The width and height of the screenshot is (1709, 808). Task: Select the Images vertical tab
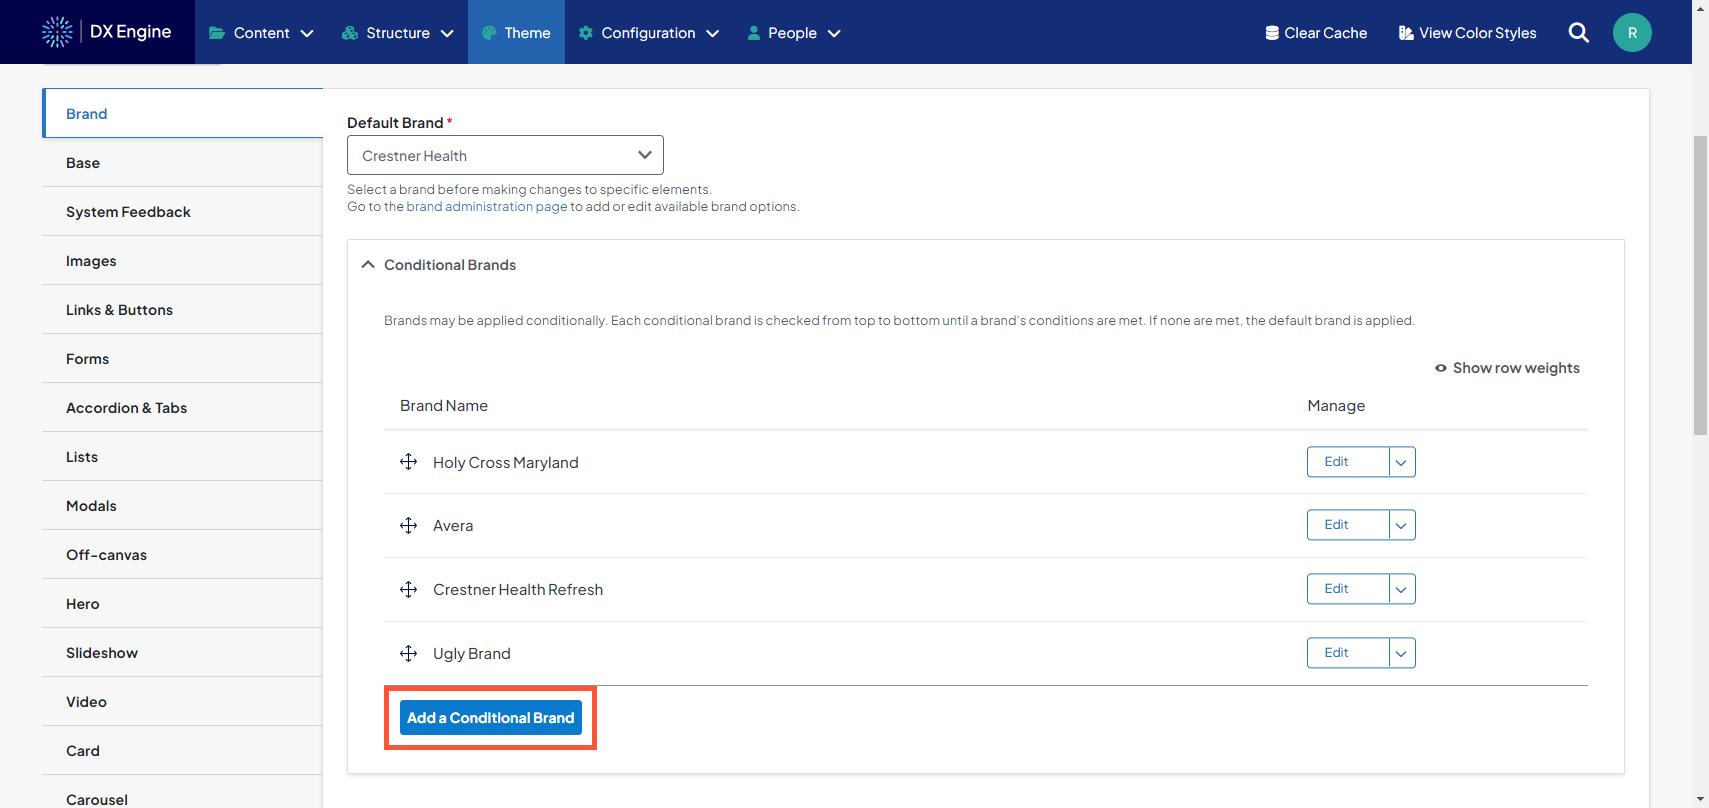(182, 261)
